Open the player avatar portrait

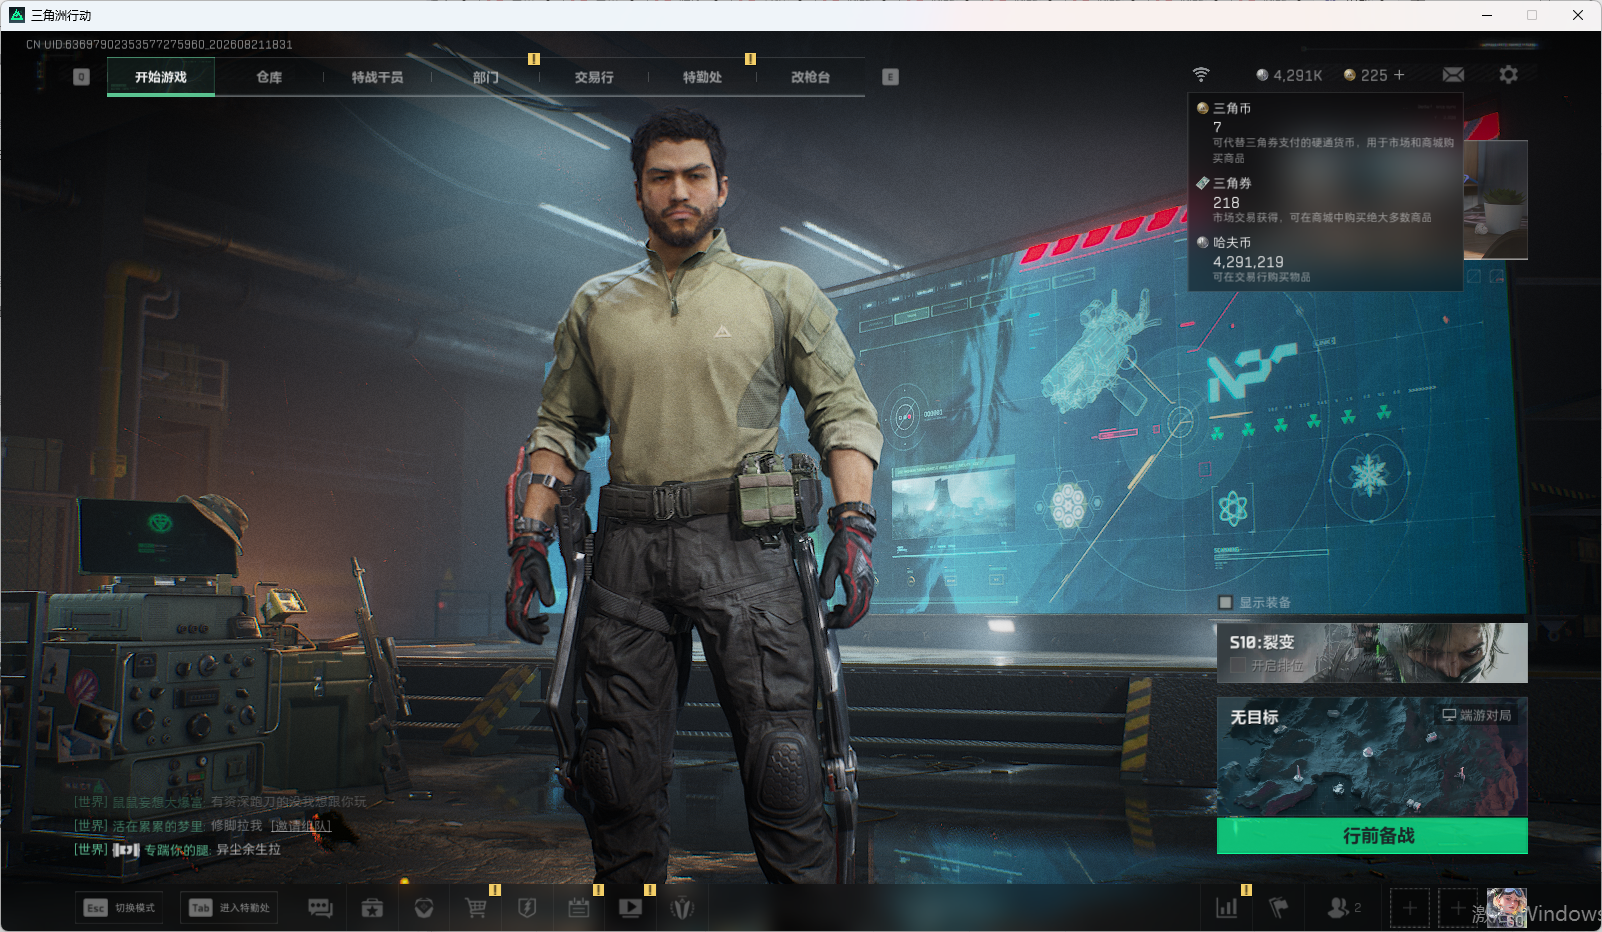[1506, 907]
